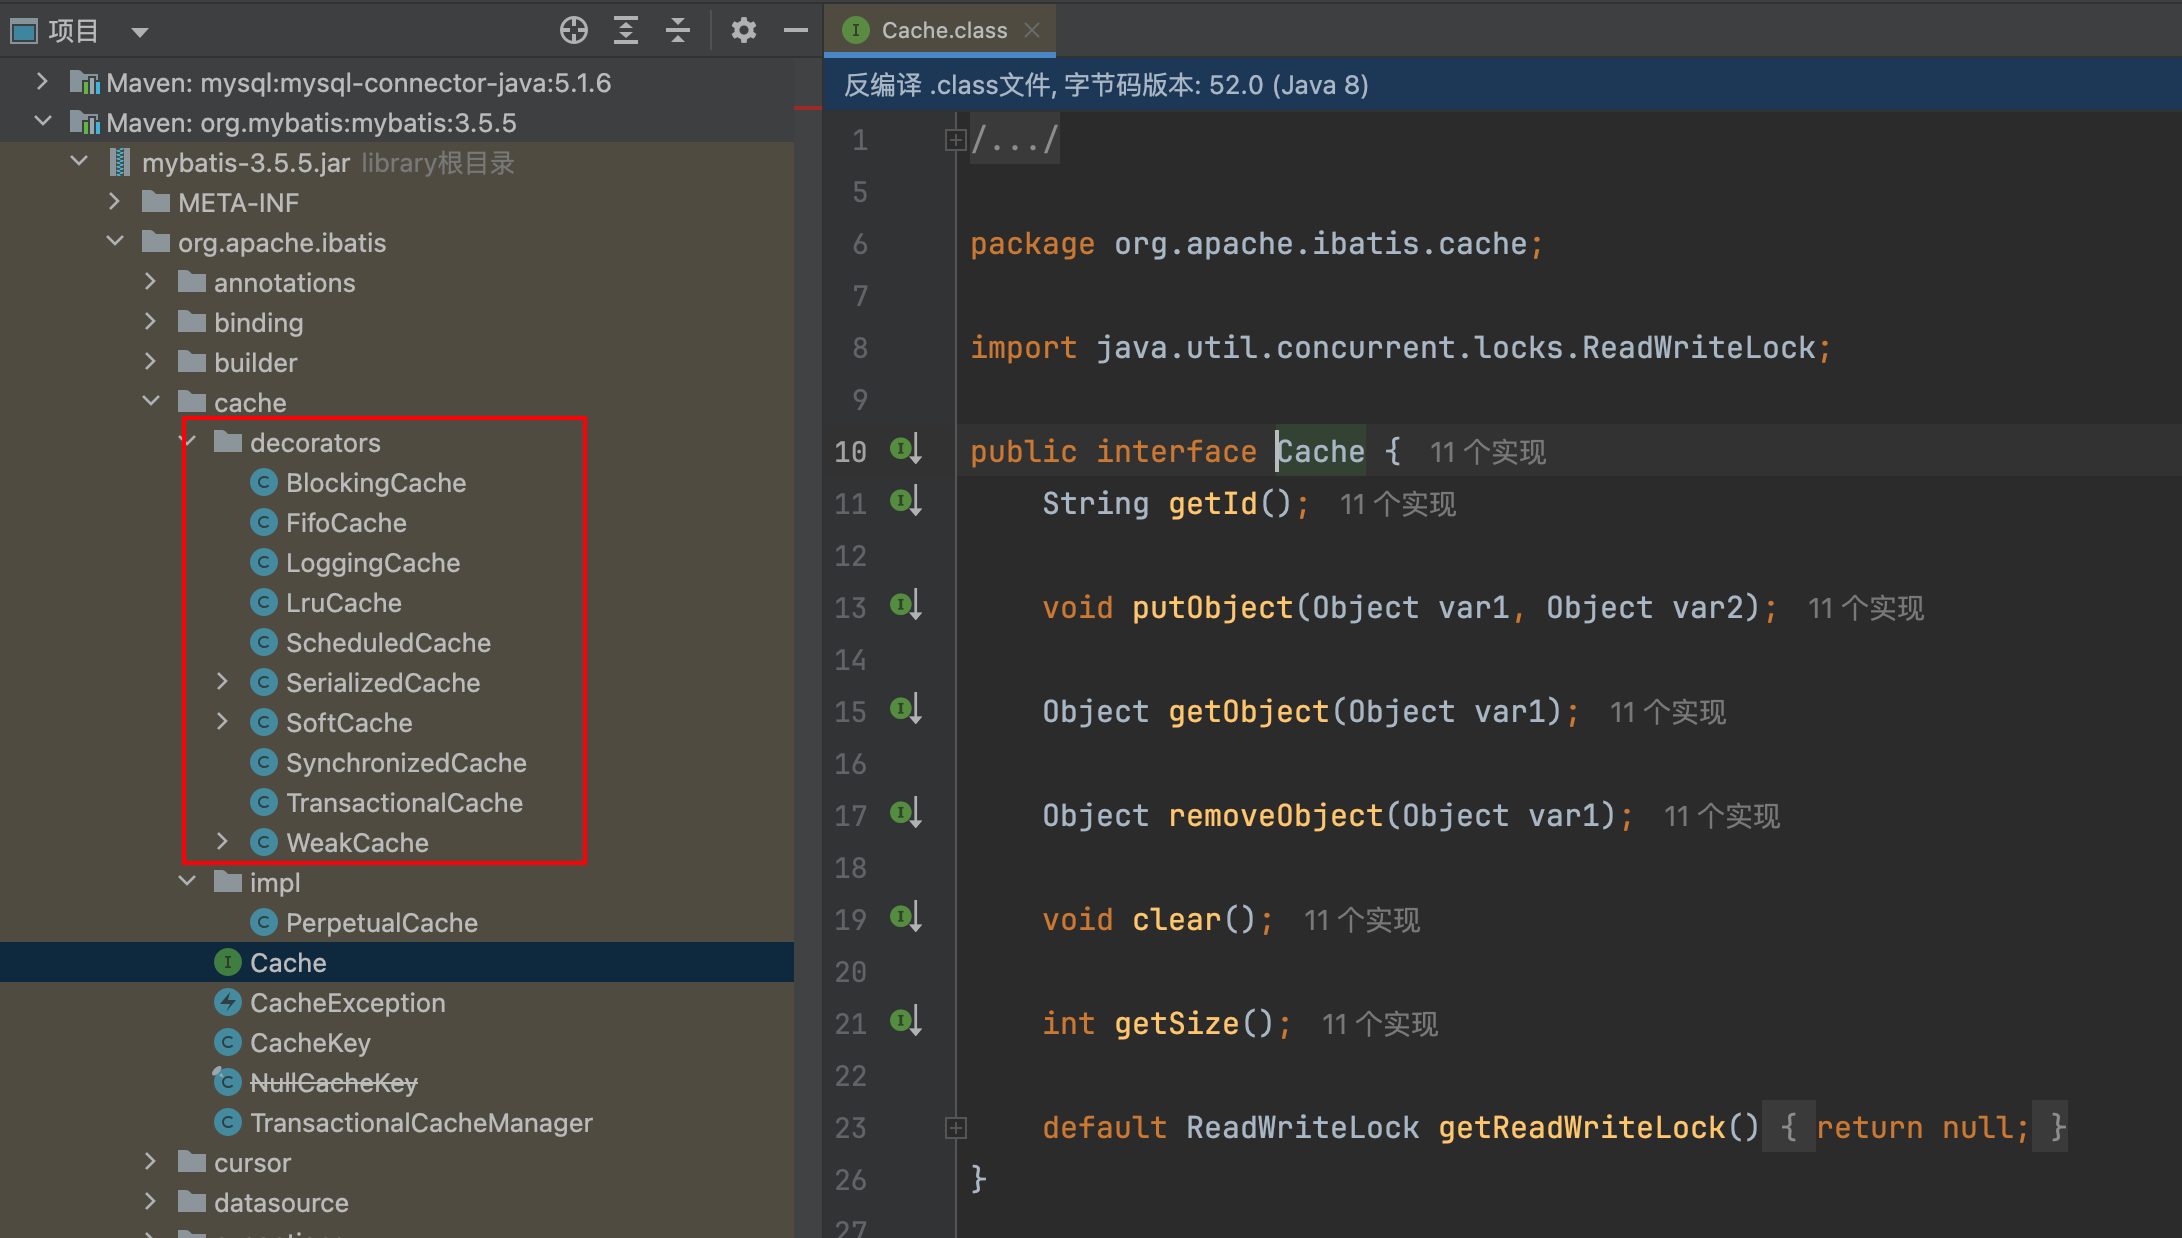Expand the SerializedCache class node
This screenshot has width=2182, height=1238.
tap(223, 681)
